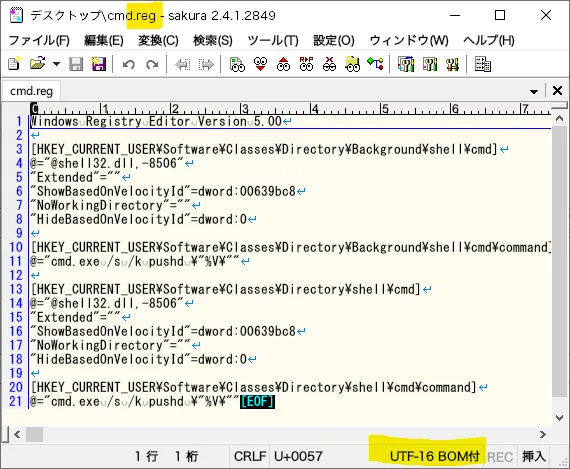Open the ファイル(F) menu
This screenshot has height=469, width=570.
[39, 40]
